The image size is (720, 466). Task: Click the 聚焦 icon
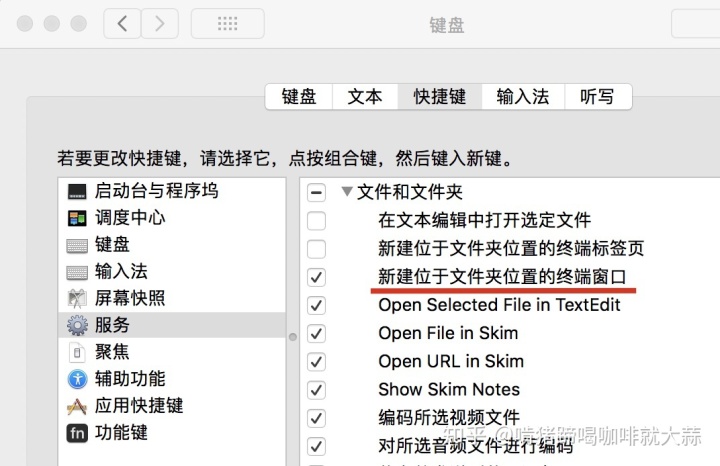[x=77, y=353]
